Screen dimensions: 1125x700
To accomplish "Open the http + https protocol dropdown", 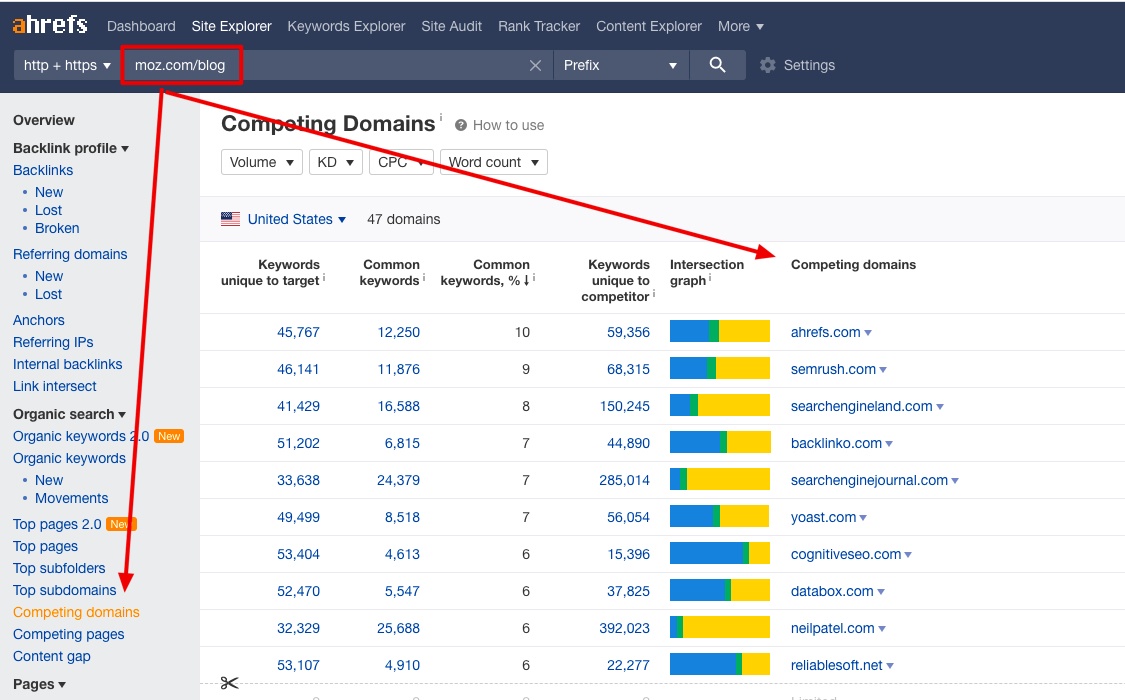I will pyautogui.click(x=67, y=65).
